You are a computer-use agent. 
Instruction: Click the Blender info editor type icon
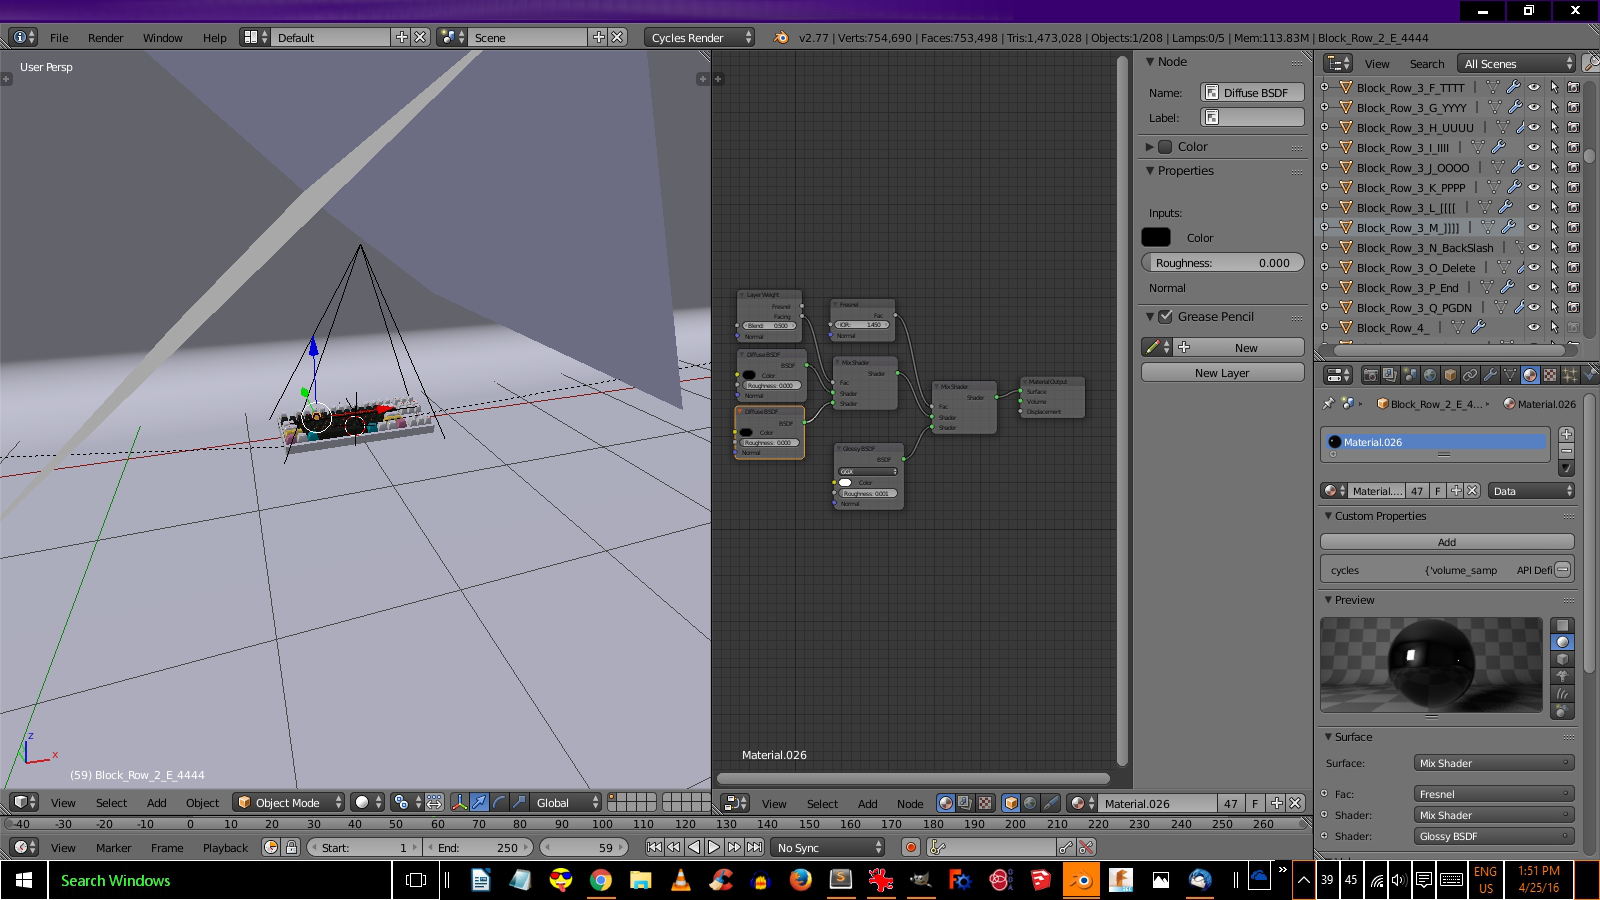click(x=24, y=37)
